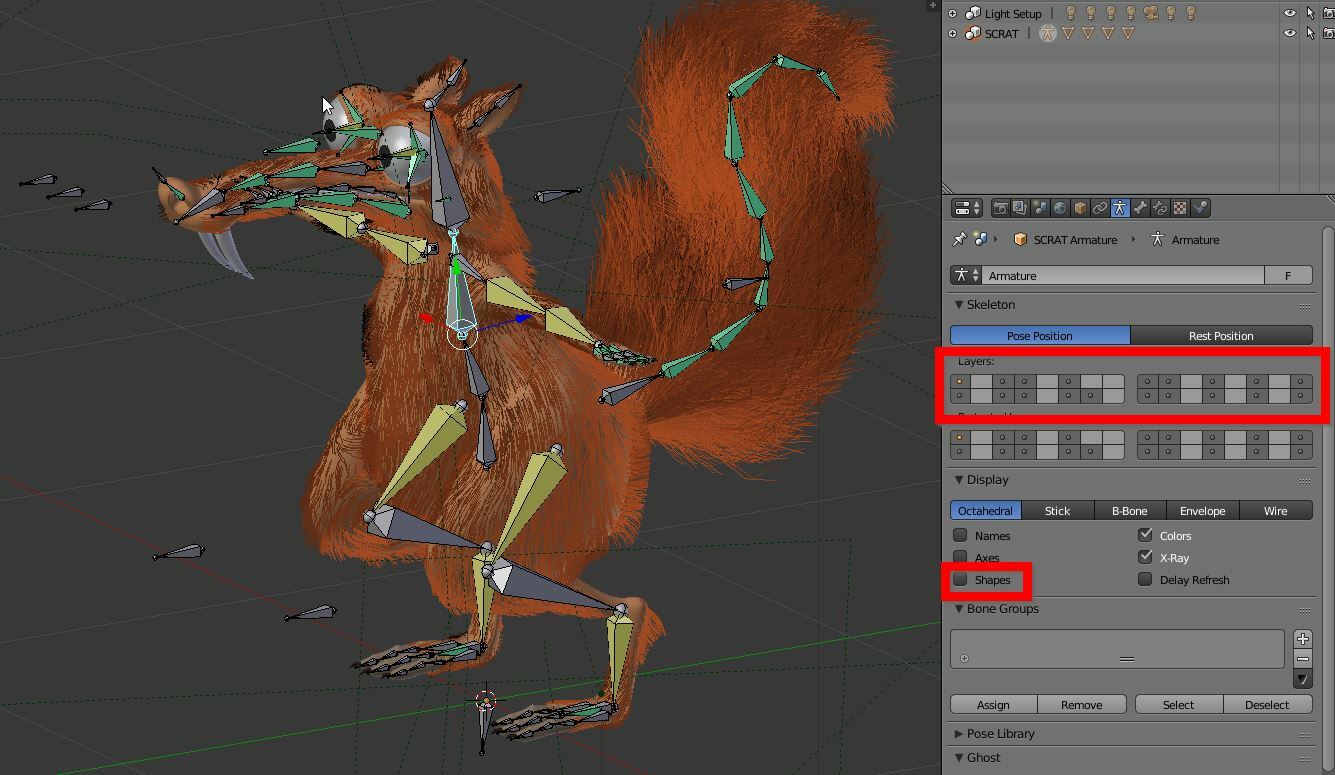Viewport: 1335px width, 775px height.
Task: Click the properties panel vertical scrollbar
Action: pos(1328,500)
